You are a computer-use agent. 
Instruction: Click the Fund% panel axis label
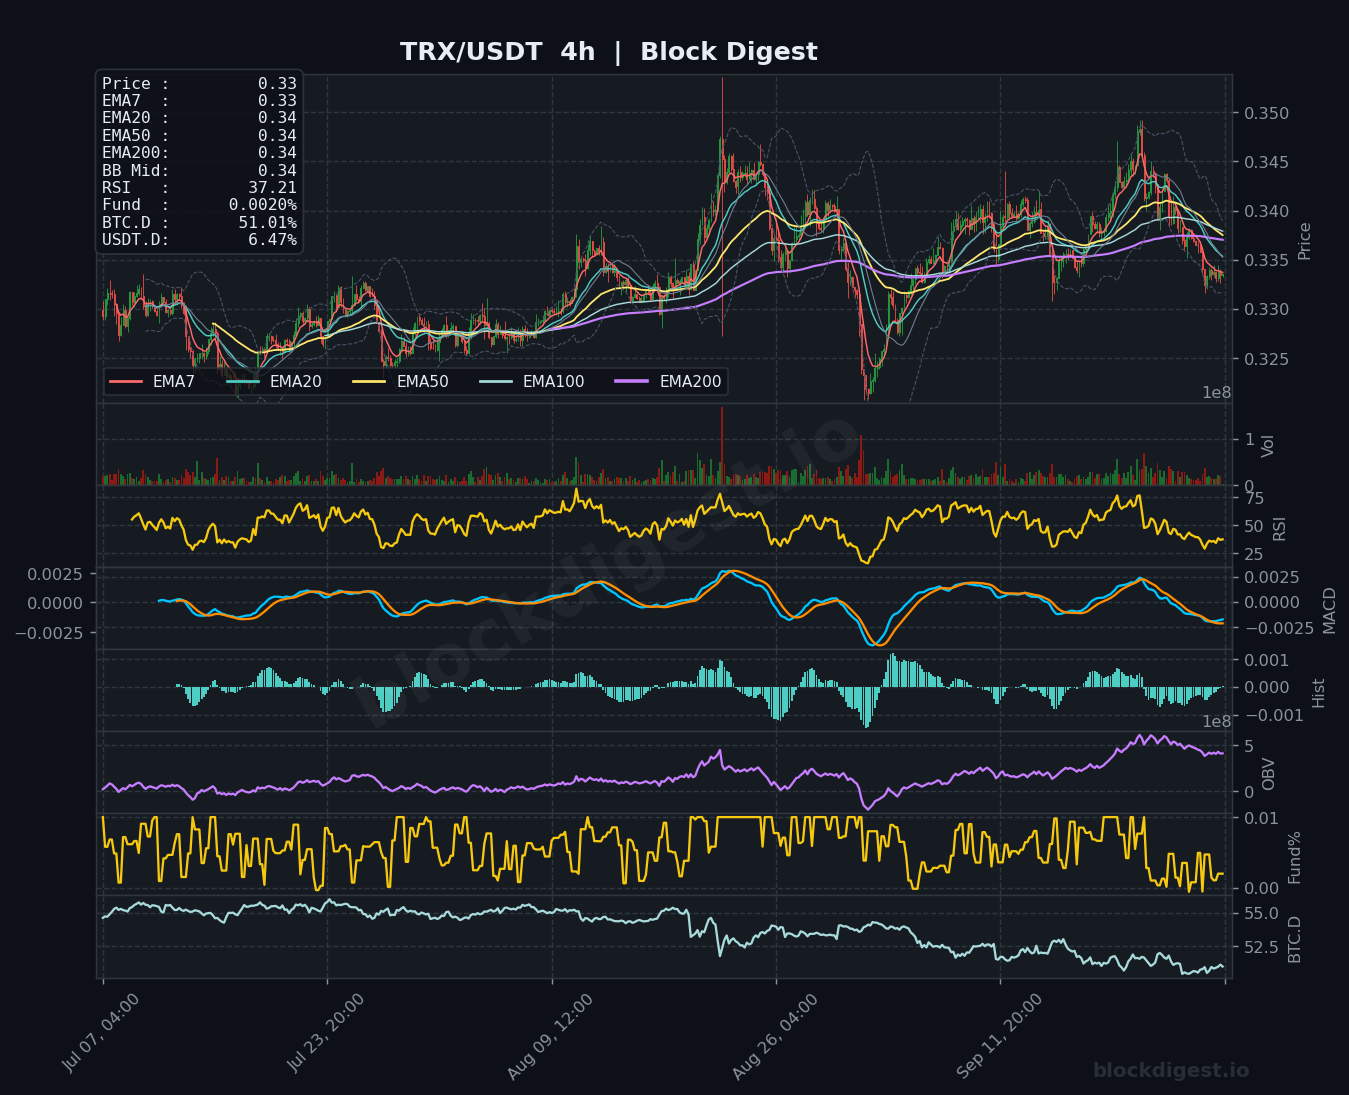[1294, 857]
